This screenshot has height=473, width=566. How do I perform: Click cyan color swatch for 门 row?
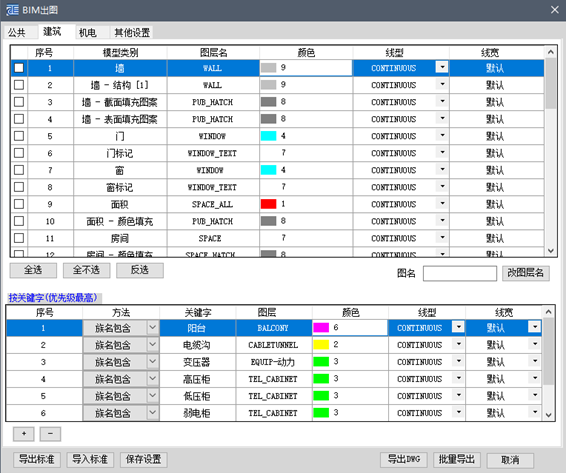[x=269, y=136]
